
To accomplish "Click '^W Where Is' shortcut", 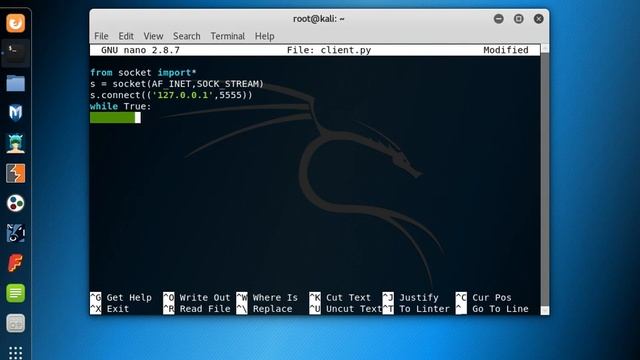I will point(267,298).
